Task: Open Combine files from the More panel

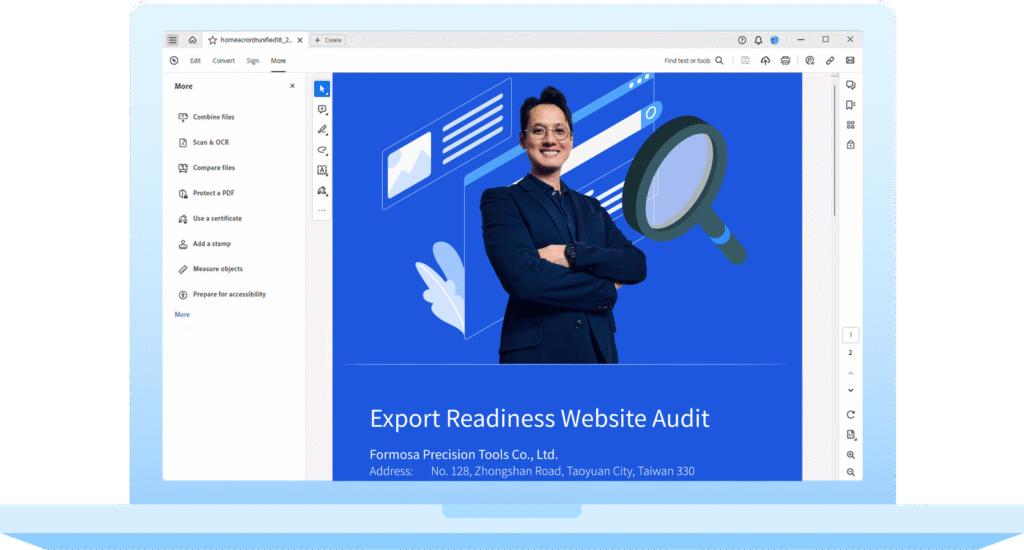Action: click(213, 117)
